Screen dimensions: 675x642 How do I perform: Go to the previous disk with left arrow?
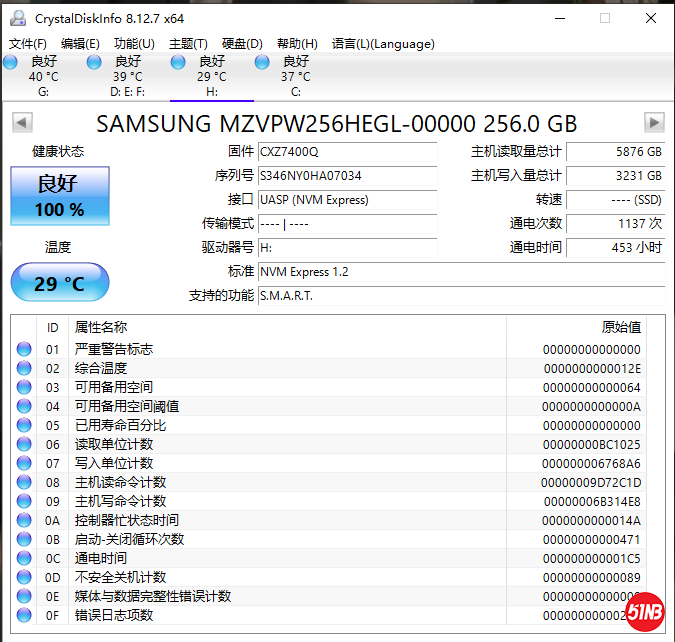21,123
